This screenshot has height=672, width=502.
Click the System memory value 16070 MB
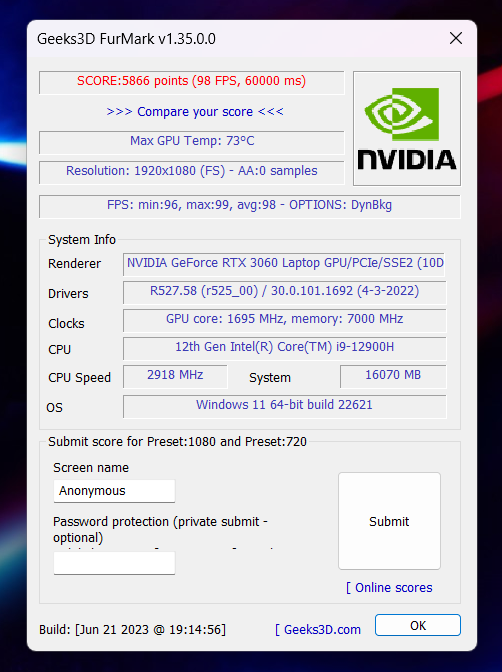point(393,376)
